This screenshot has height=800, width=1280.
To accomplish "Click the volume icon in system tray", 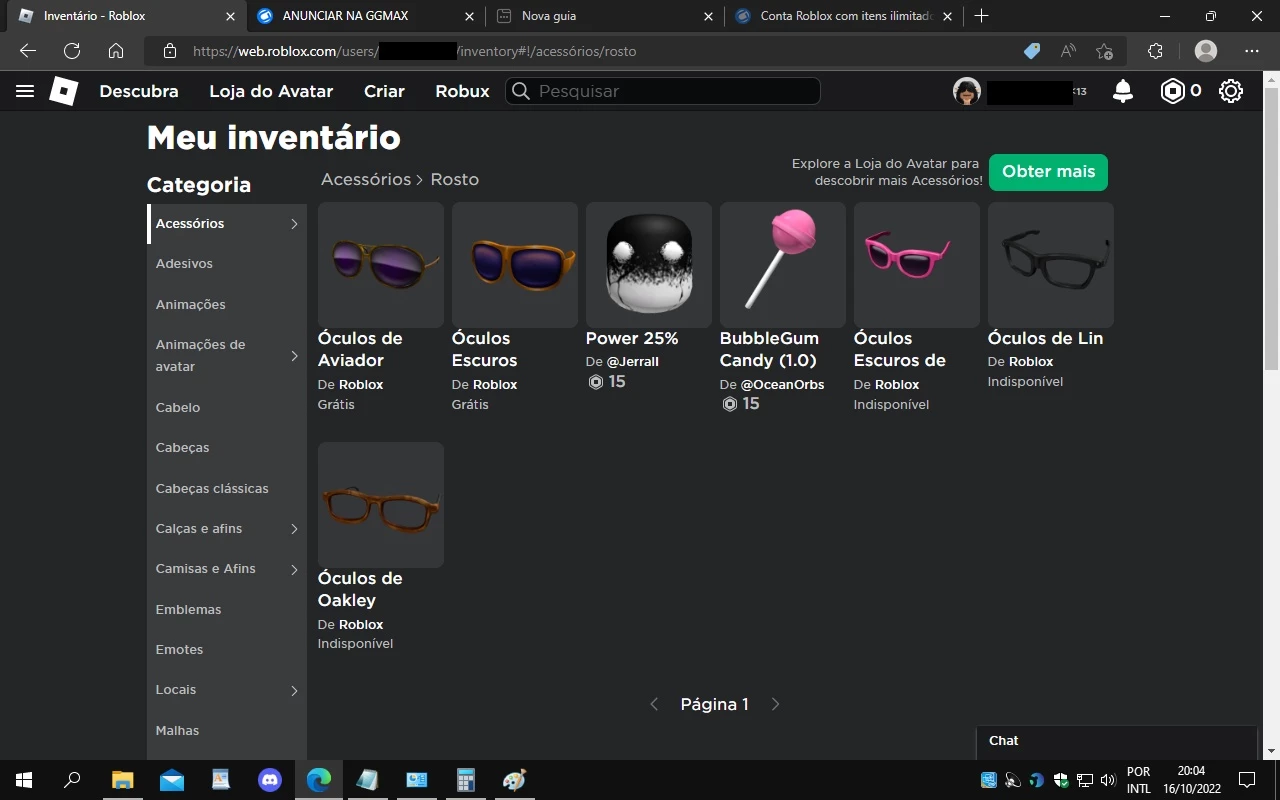I will point(1108,780).
